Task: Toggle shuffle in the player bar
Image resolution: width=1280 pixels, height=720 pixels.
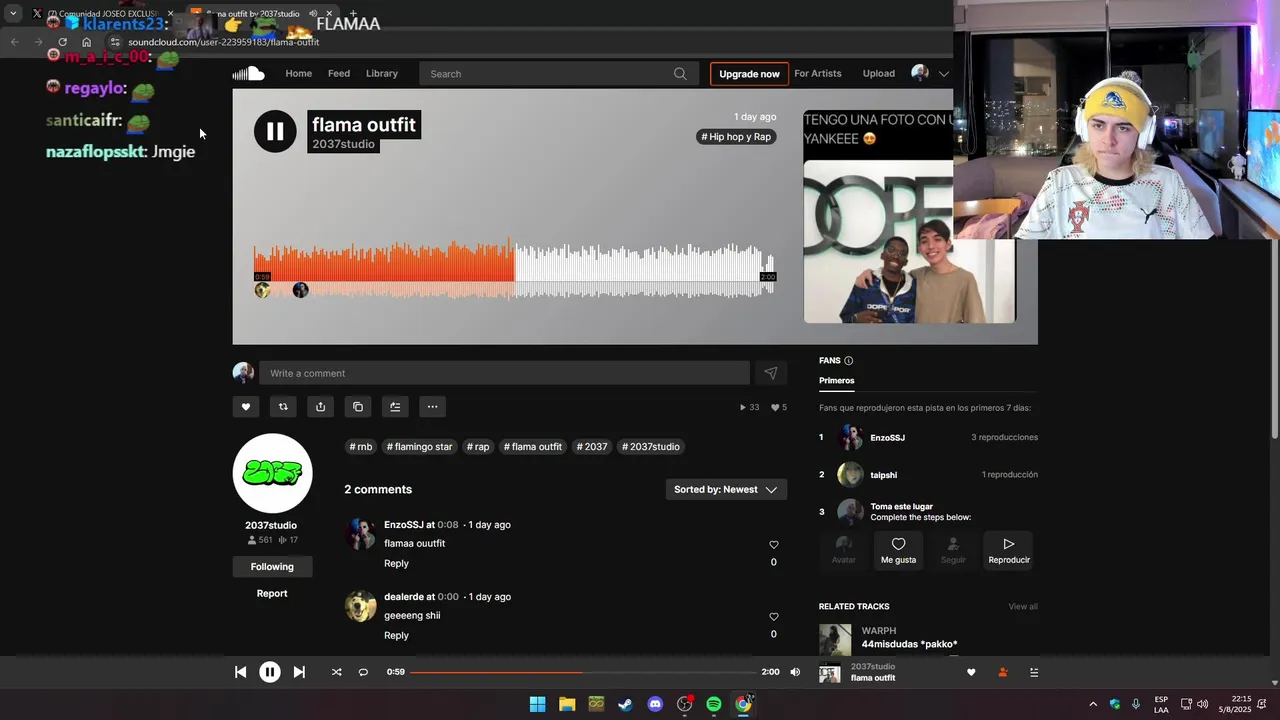Action: [x=336, y=672]
